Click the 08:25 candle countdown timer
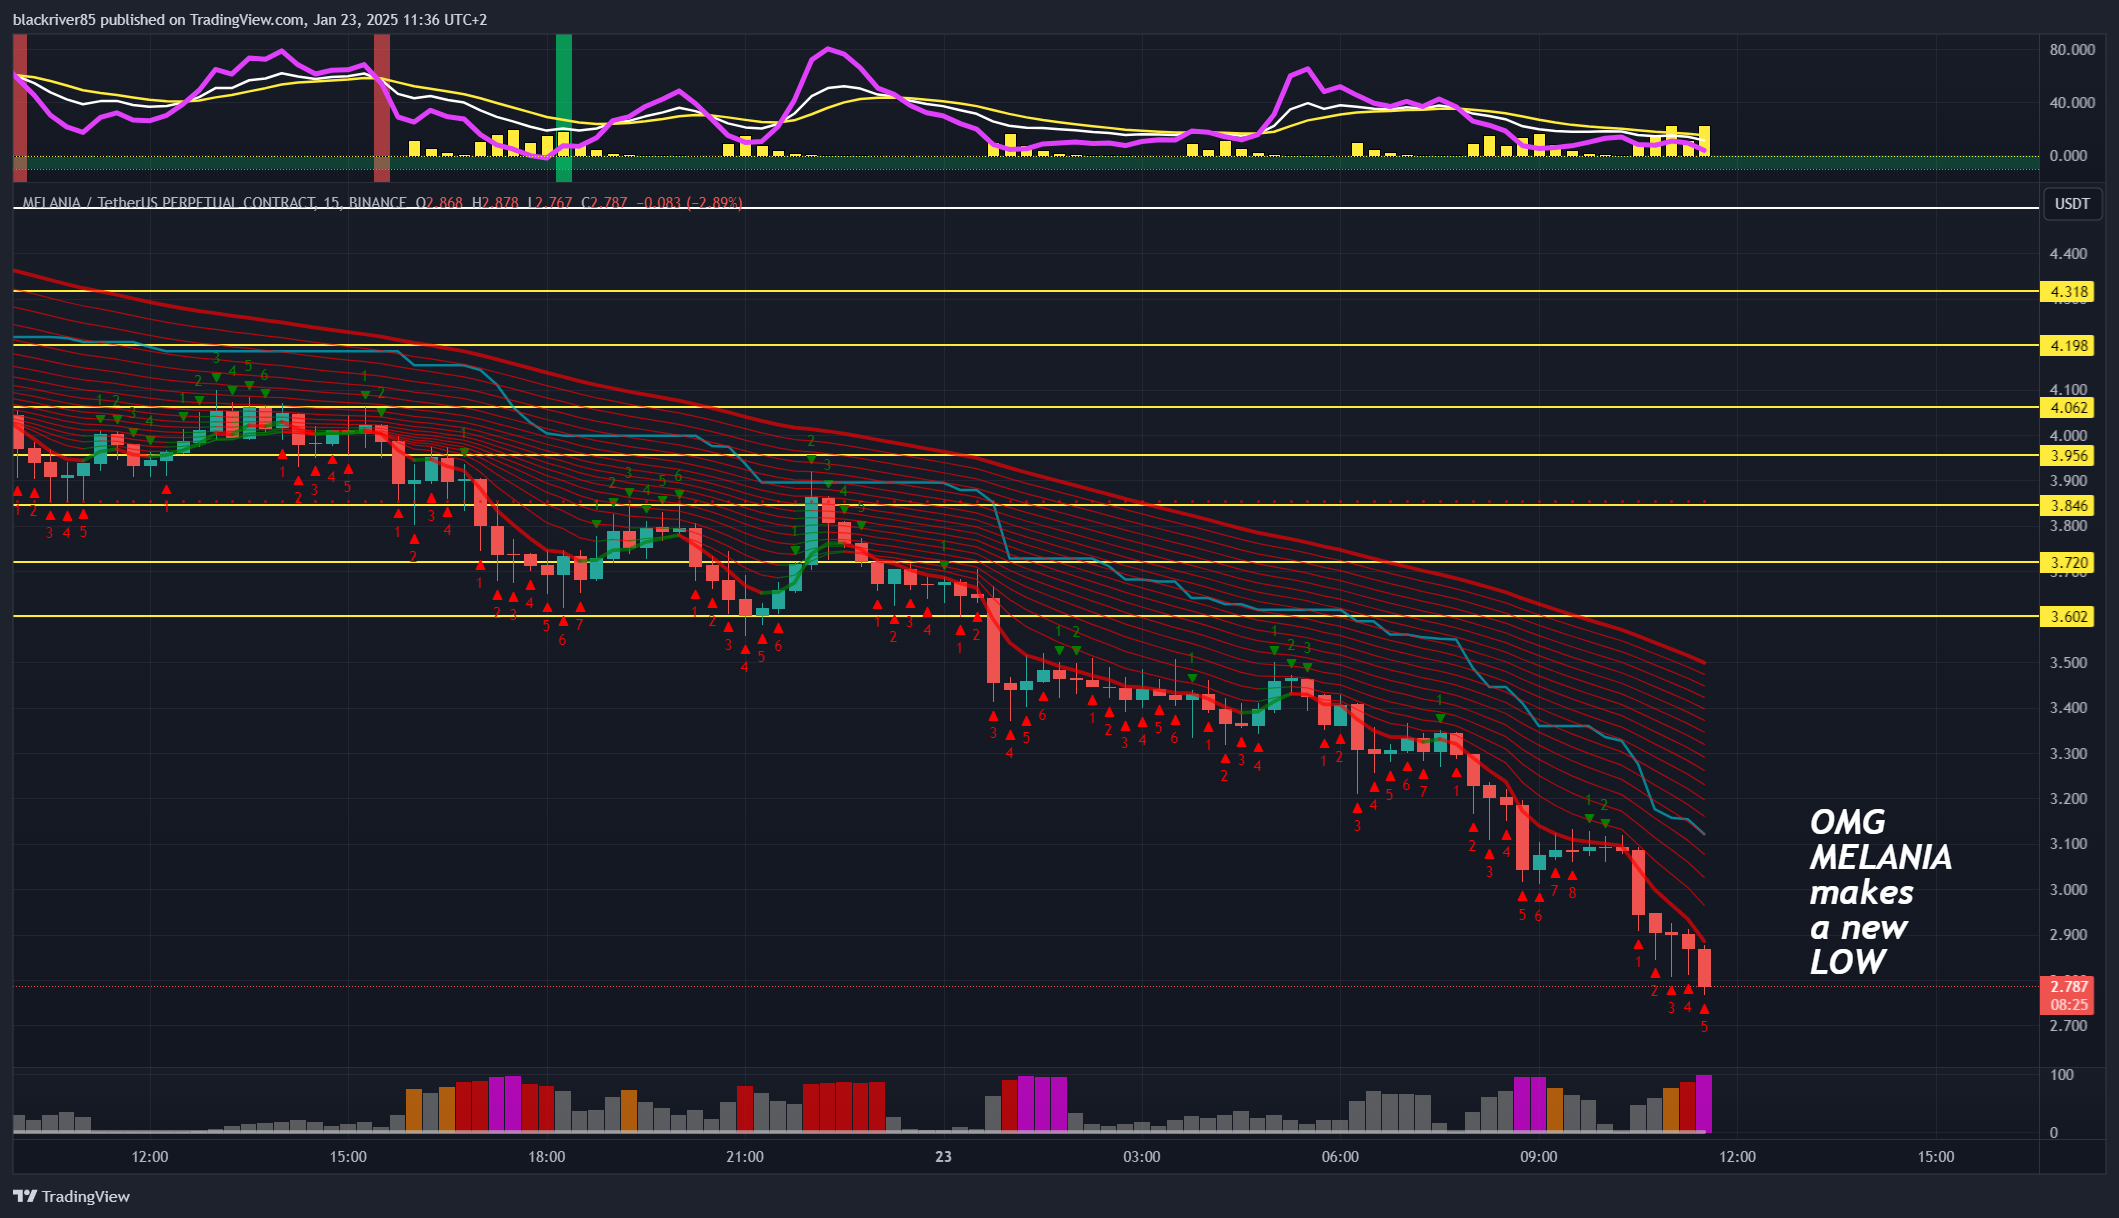2119x1218 pixels. click(x=2069, y=1005)
